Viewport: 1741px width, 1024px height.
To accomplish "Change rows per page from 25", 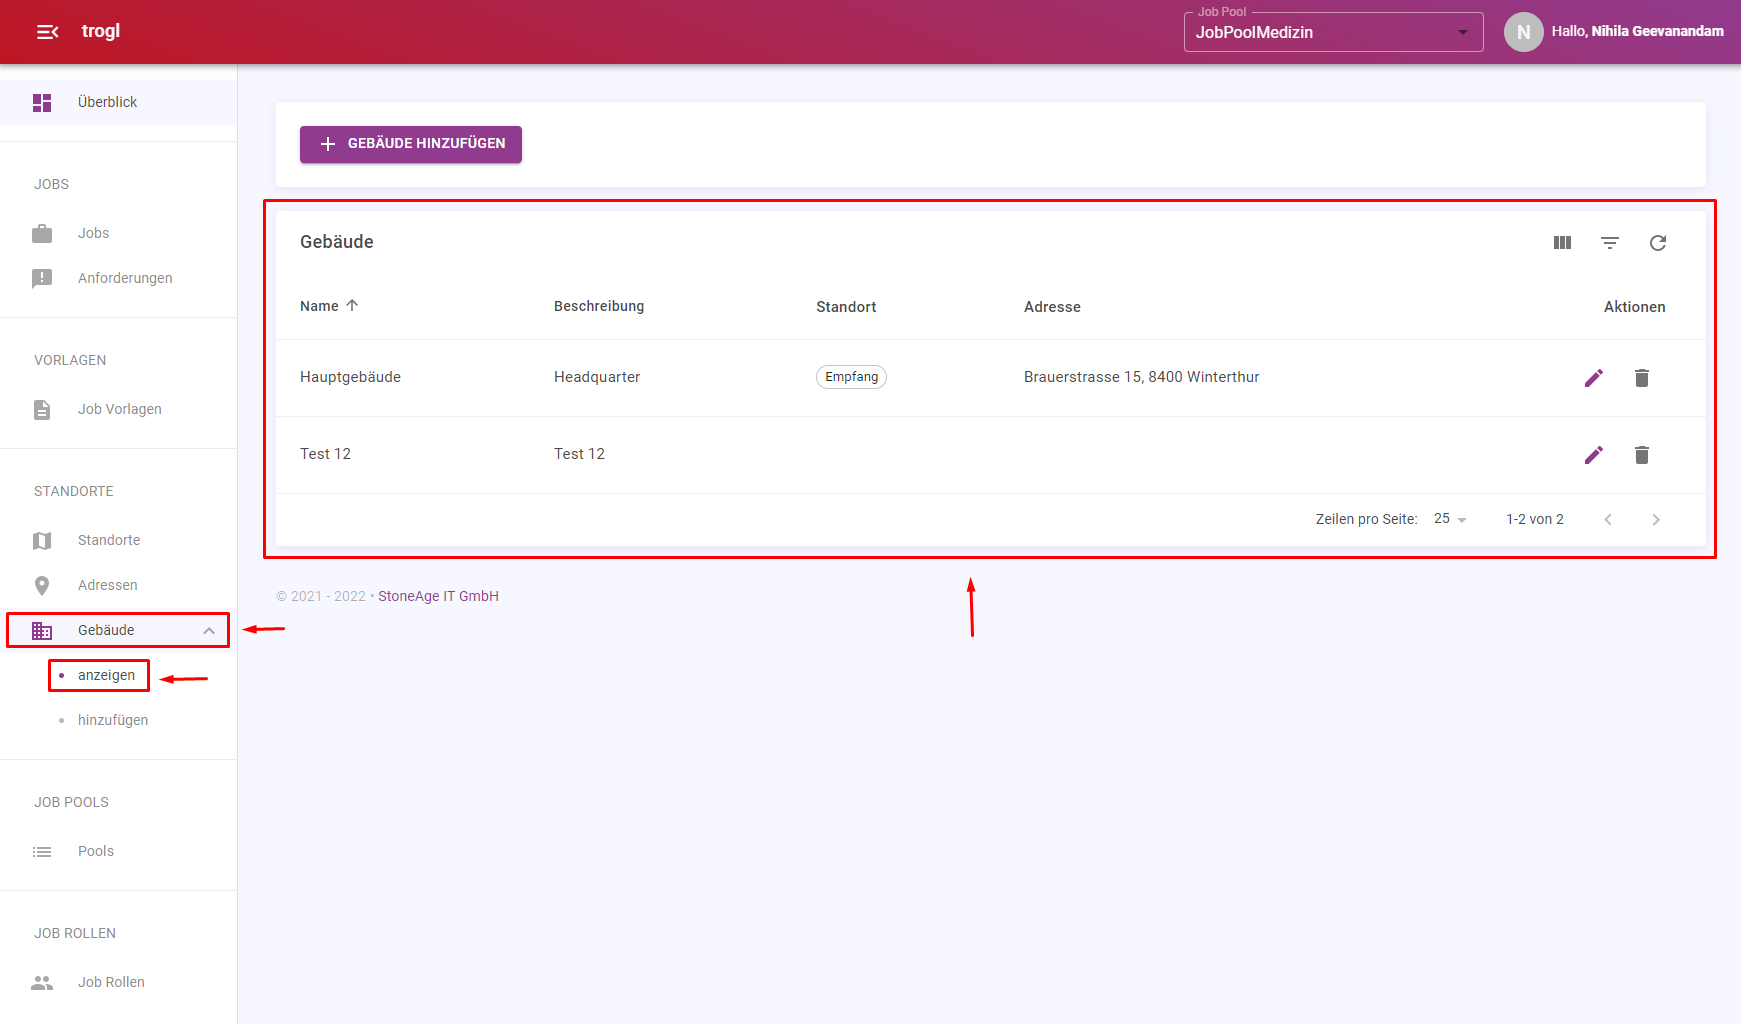I will (1450, 519).
